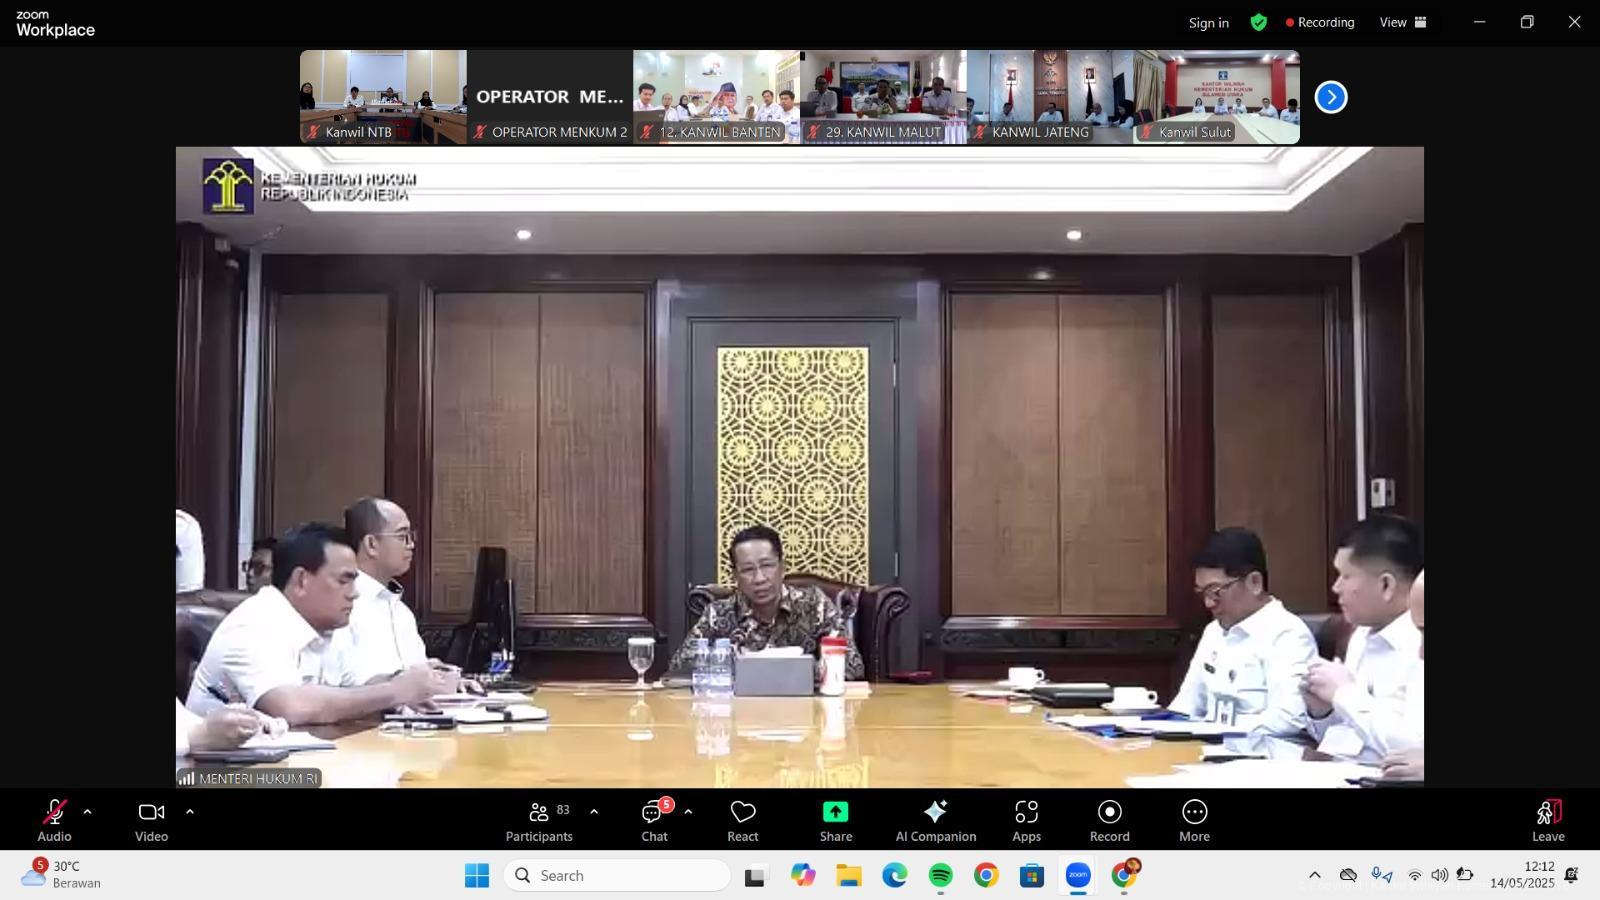Expand the video settings arrow
The image size is (1600, 900).
(x=190, y=812)
